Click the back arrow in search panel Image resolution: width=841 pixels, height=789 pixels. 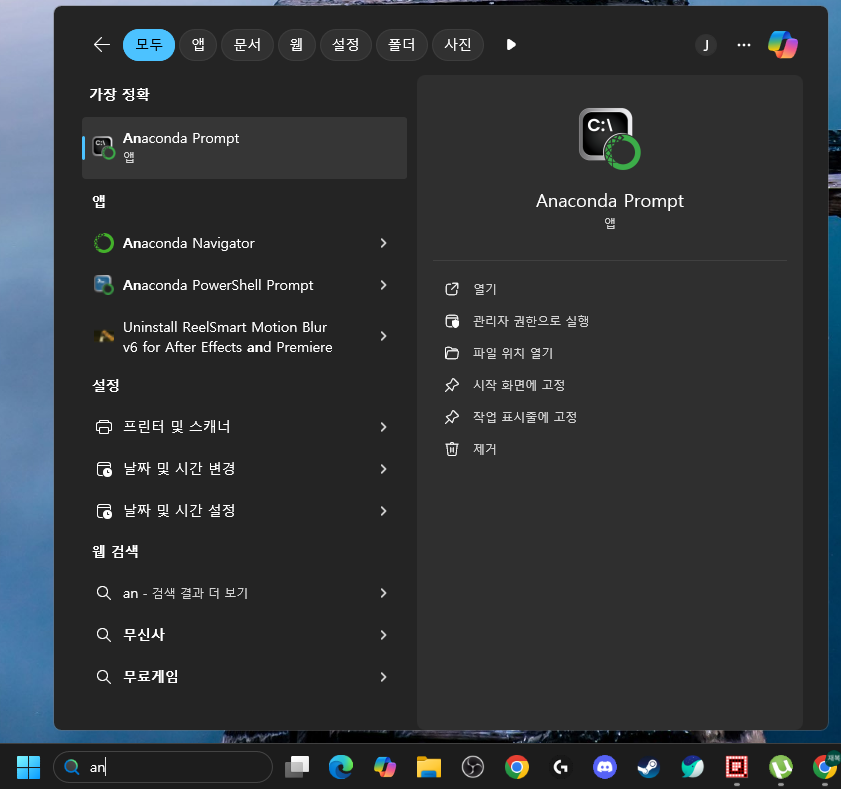click(x=101, y=45)
